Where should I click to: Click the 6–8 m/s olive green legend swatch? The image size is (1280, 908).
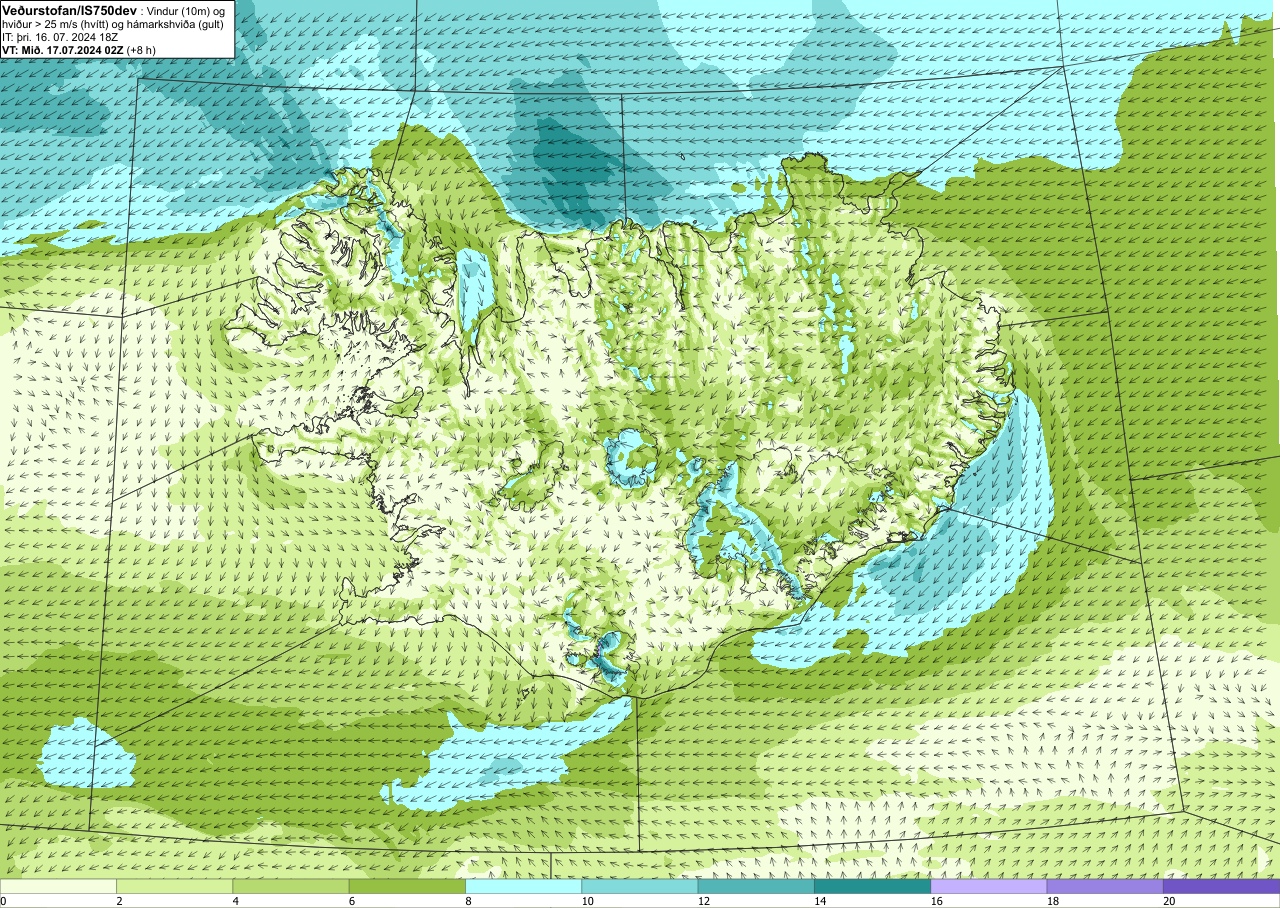point(407,886)
